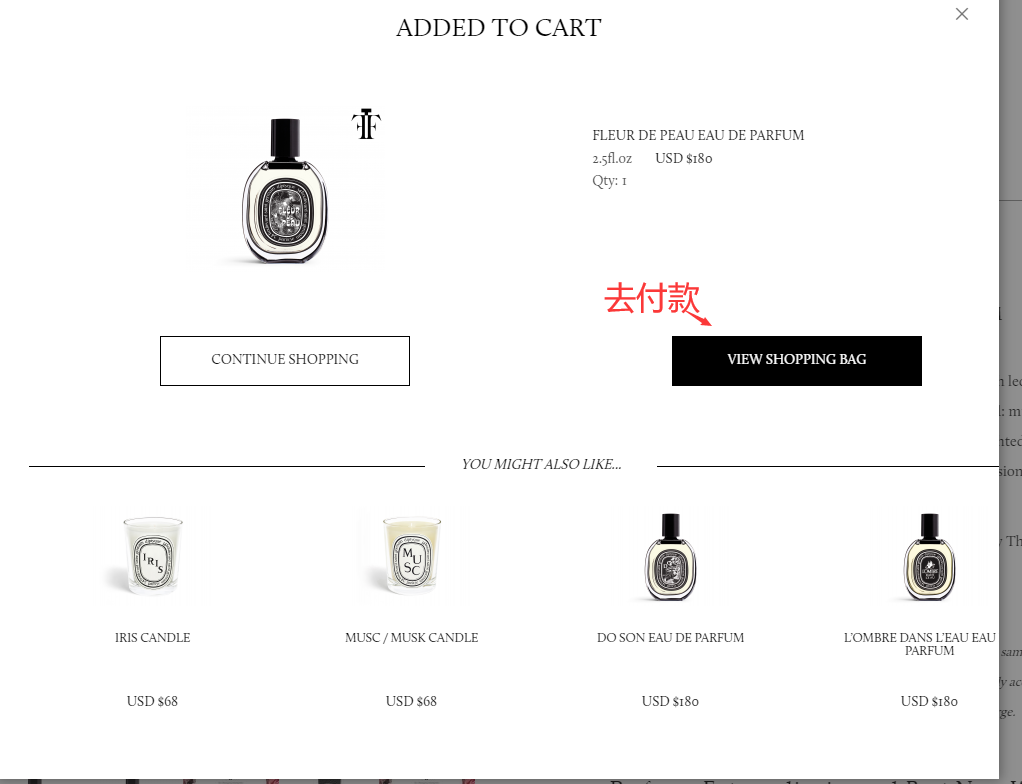Click the Qty: 1 text in cart item

609,181
